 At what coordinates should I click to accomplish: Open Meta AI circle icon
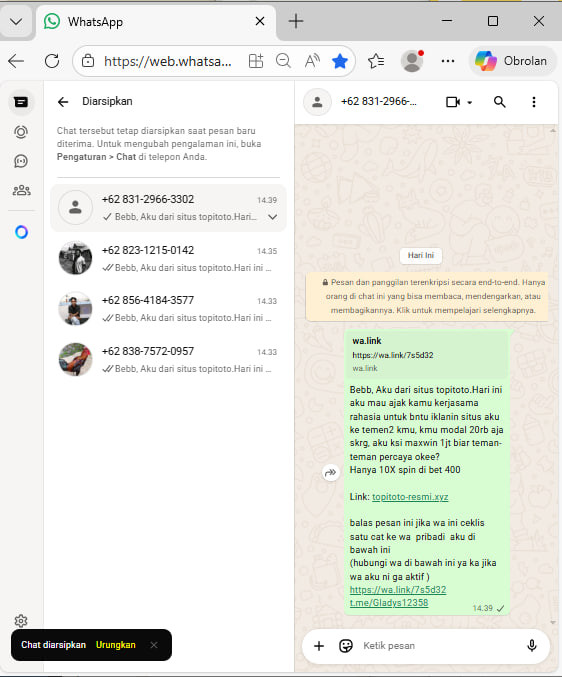(x=21, y=232)
